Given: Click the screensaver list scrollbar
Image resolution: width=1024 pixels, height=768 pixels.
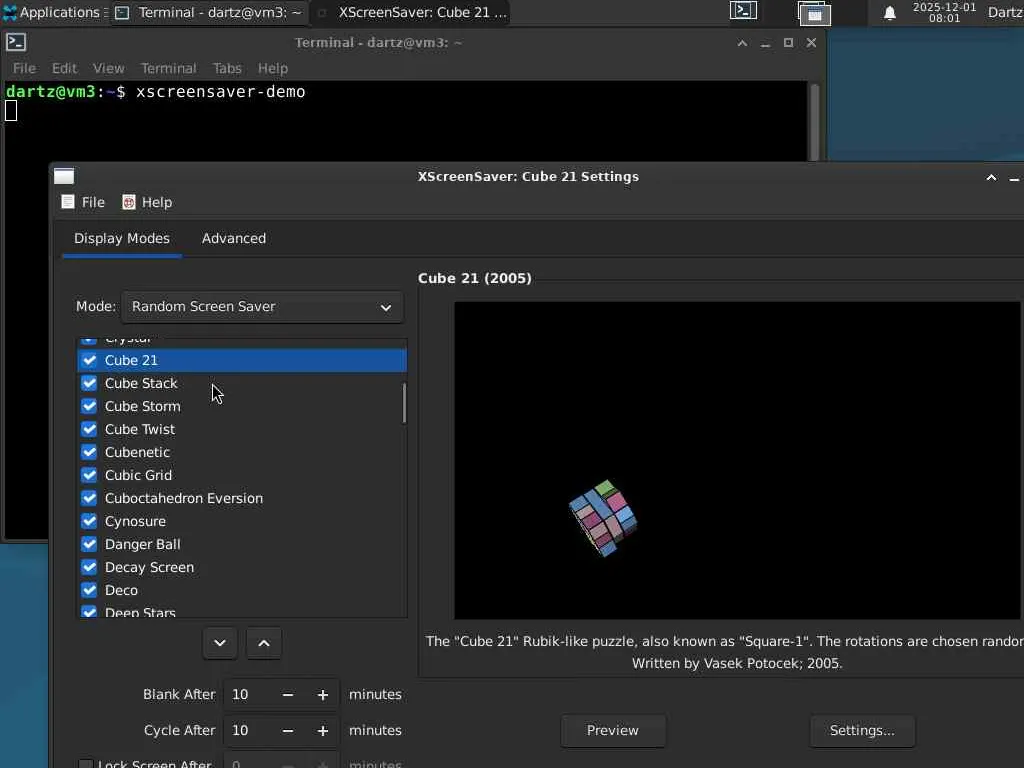Looking at the screenshot, I should pos(404,403).
